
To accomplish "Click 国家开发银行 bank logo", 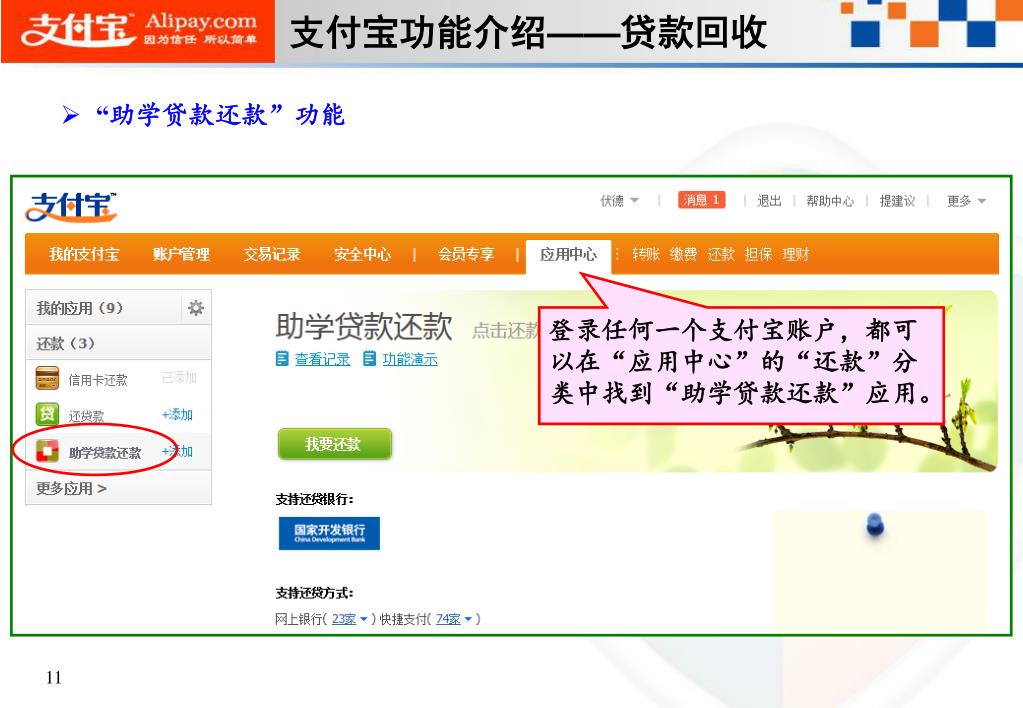I will pos(329,534).
